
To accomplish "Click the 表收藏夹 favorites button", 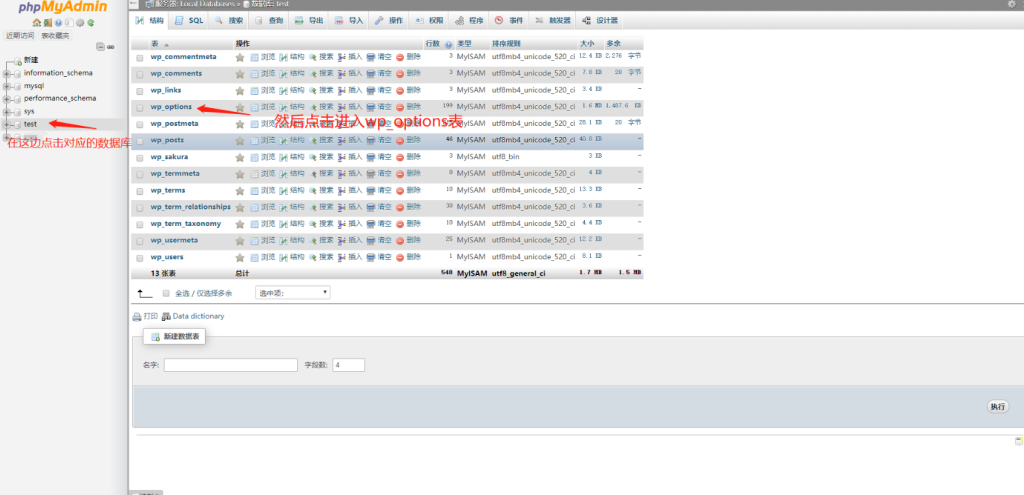I will coord(55,35).
